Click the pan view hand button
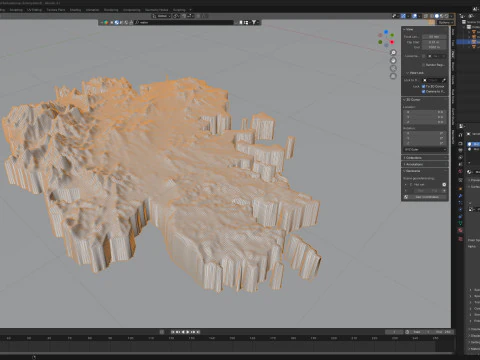This screenshot has height=360, width=480. pyautogui.click(x=393, y=60)
